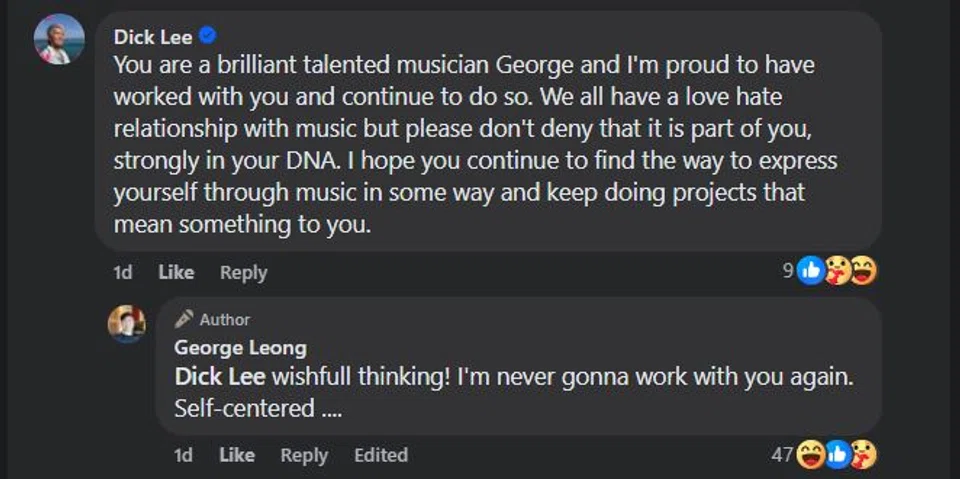The image size is (960, 479).
Task: Open the timestamp under George Leong's reply
Action: (183, 455)
